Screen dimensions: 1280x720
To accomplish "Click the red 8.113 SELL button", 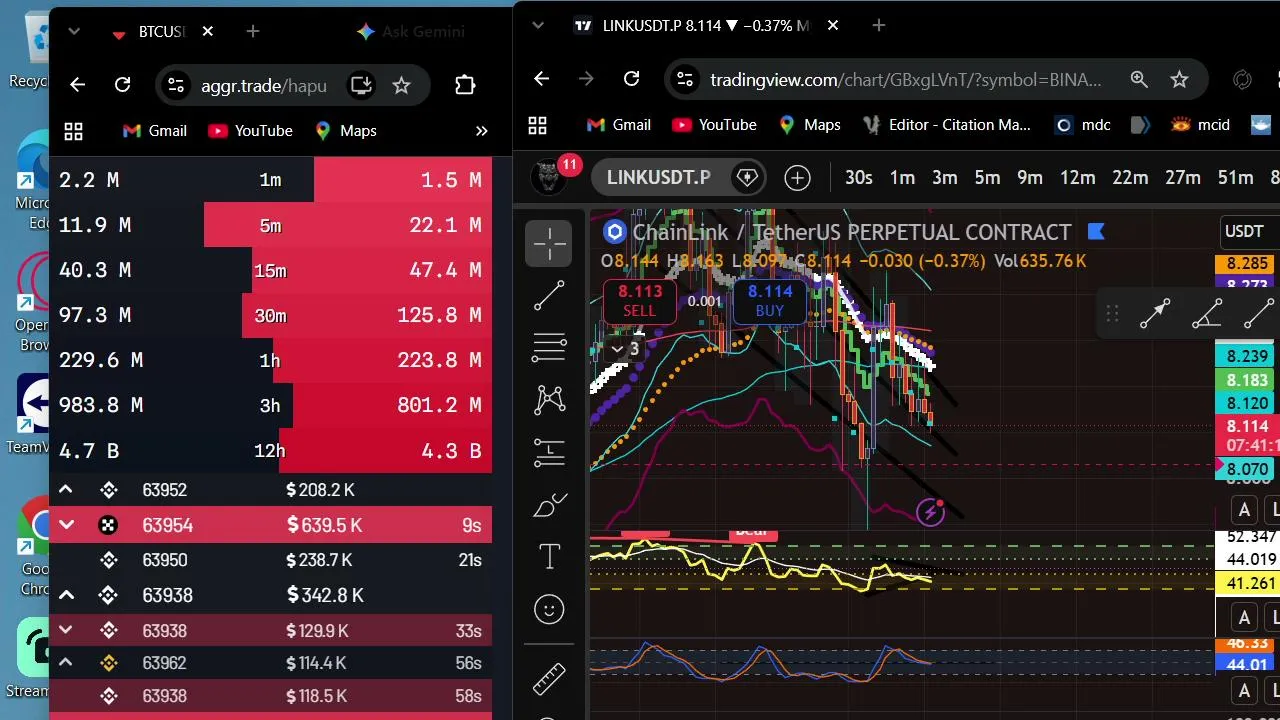I will tap(640, 300).
